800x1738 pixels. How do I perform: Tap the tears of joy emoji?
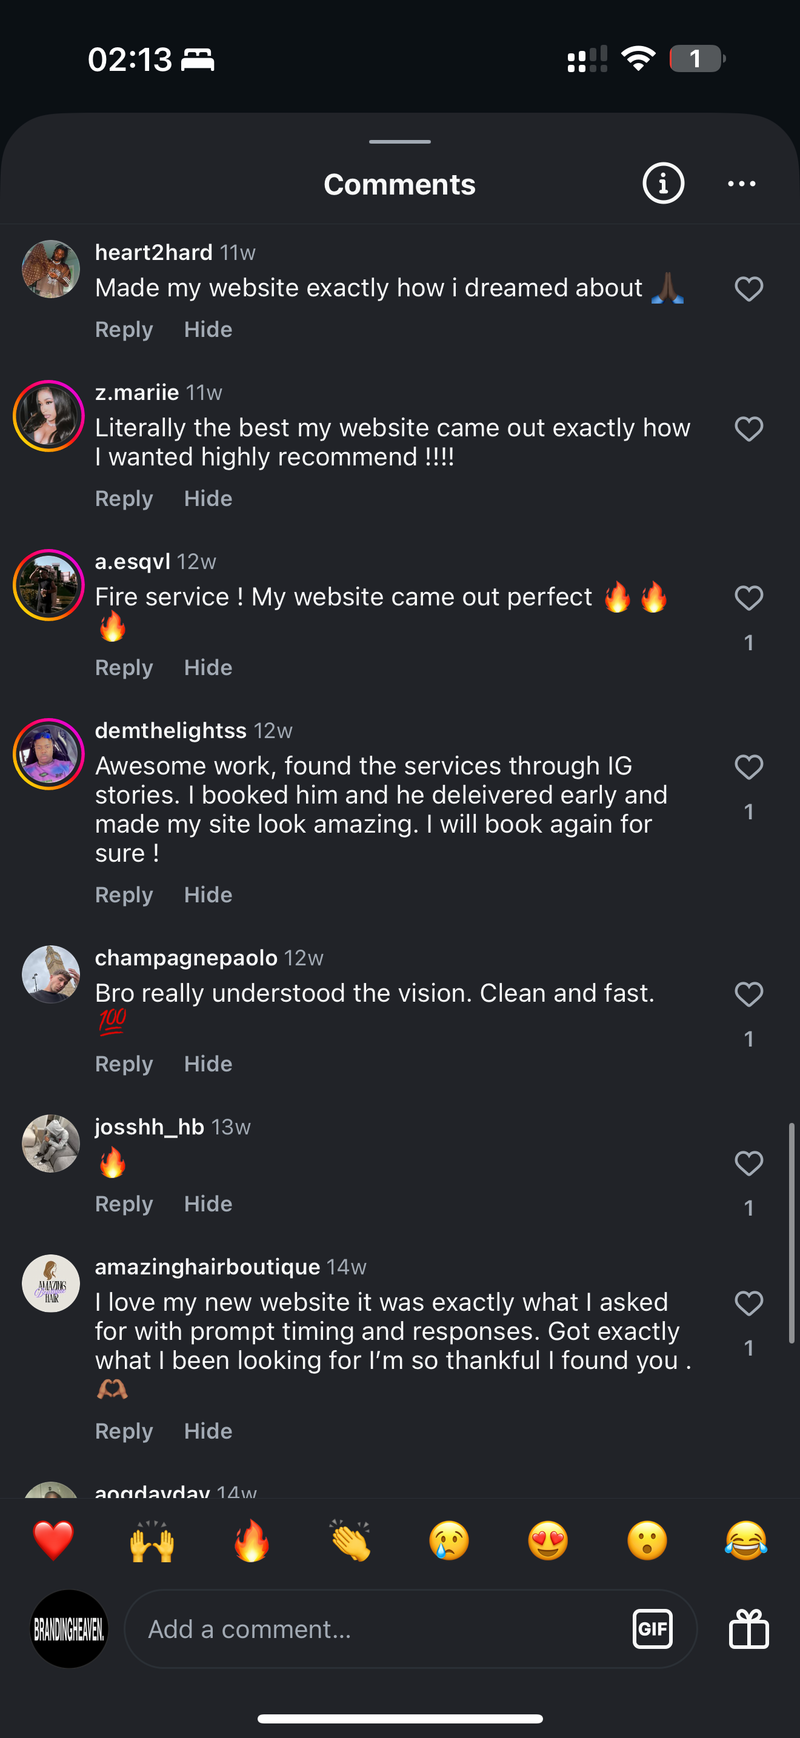click(x=746, y=1541)
